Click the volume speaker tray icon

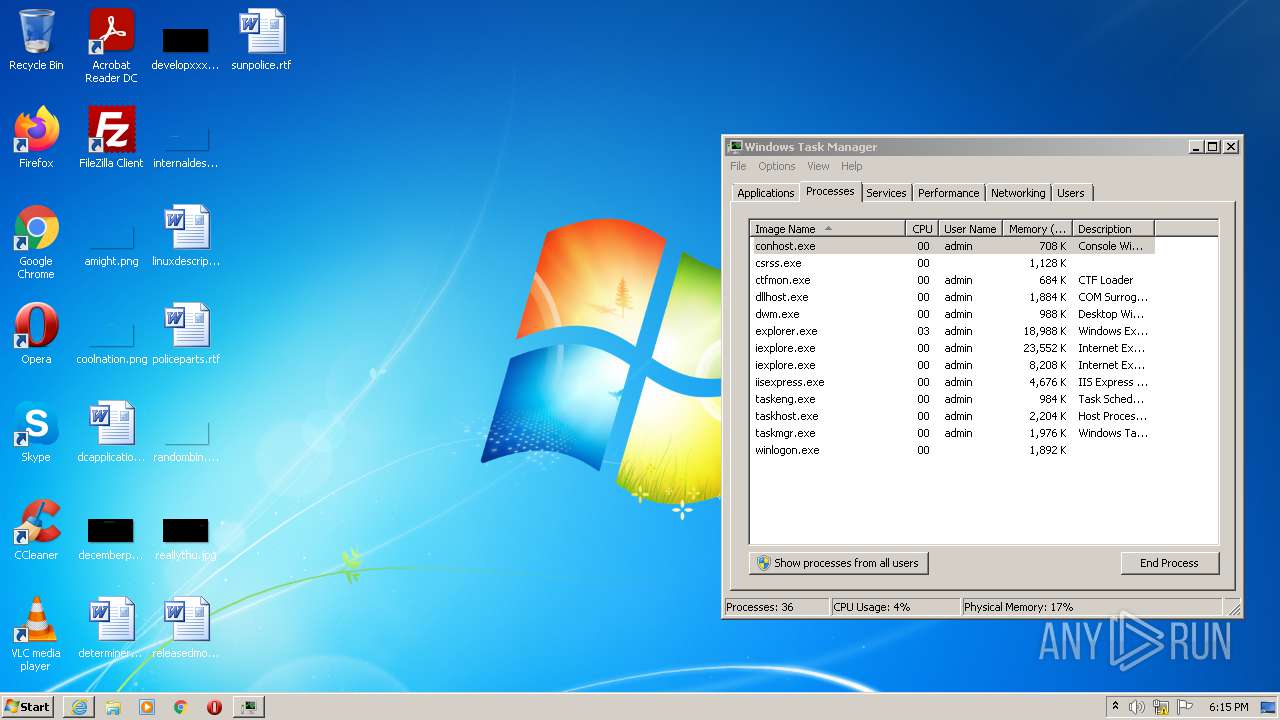pos(1137,707)
